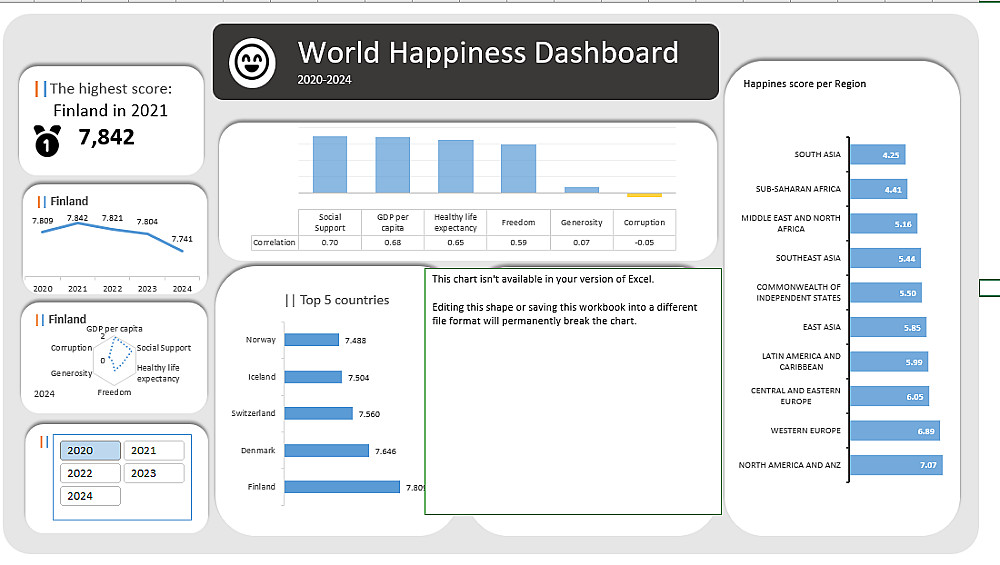Click the Iceland bar in Top 5

tap(313, 377)
